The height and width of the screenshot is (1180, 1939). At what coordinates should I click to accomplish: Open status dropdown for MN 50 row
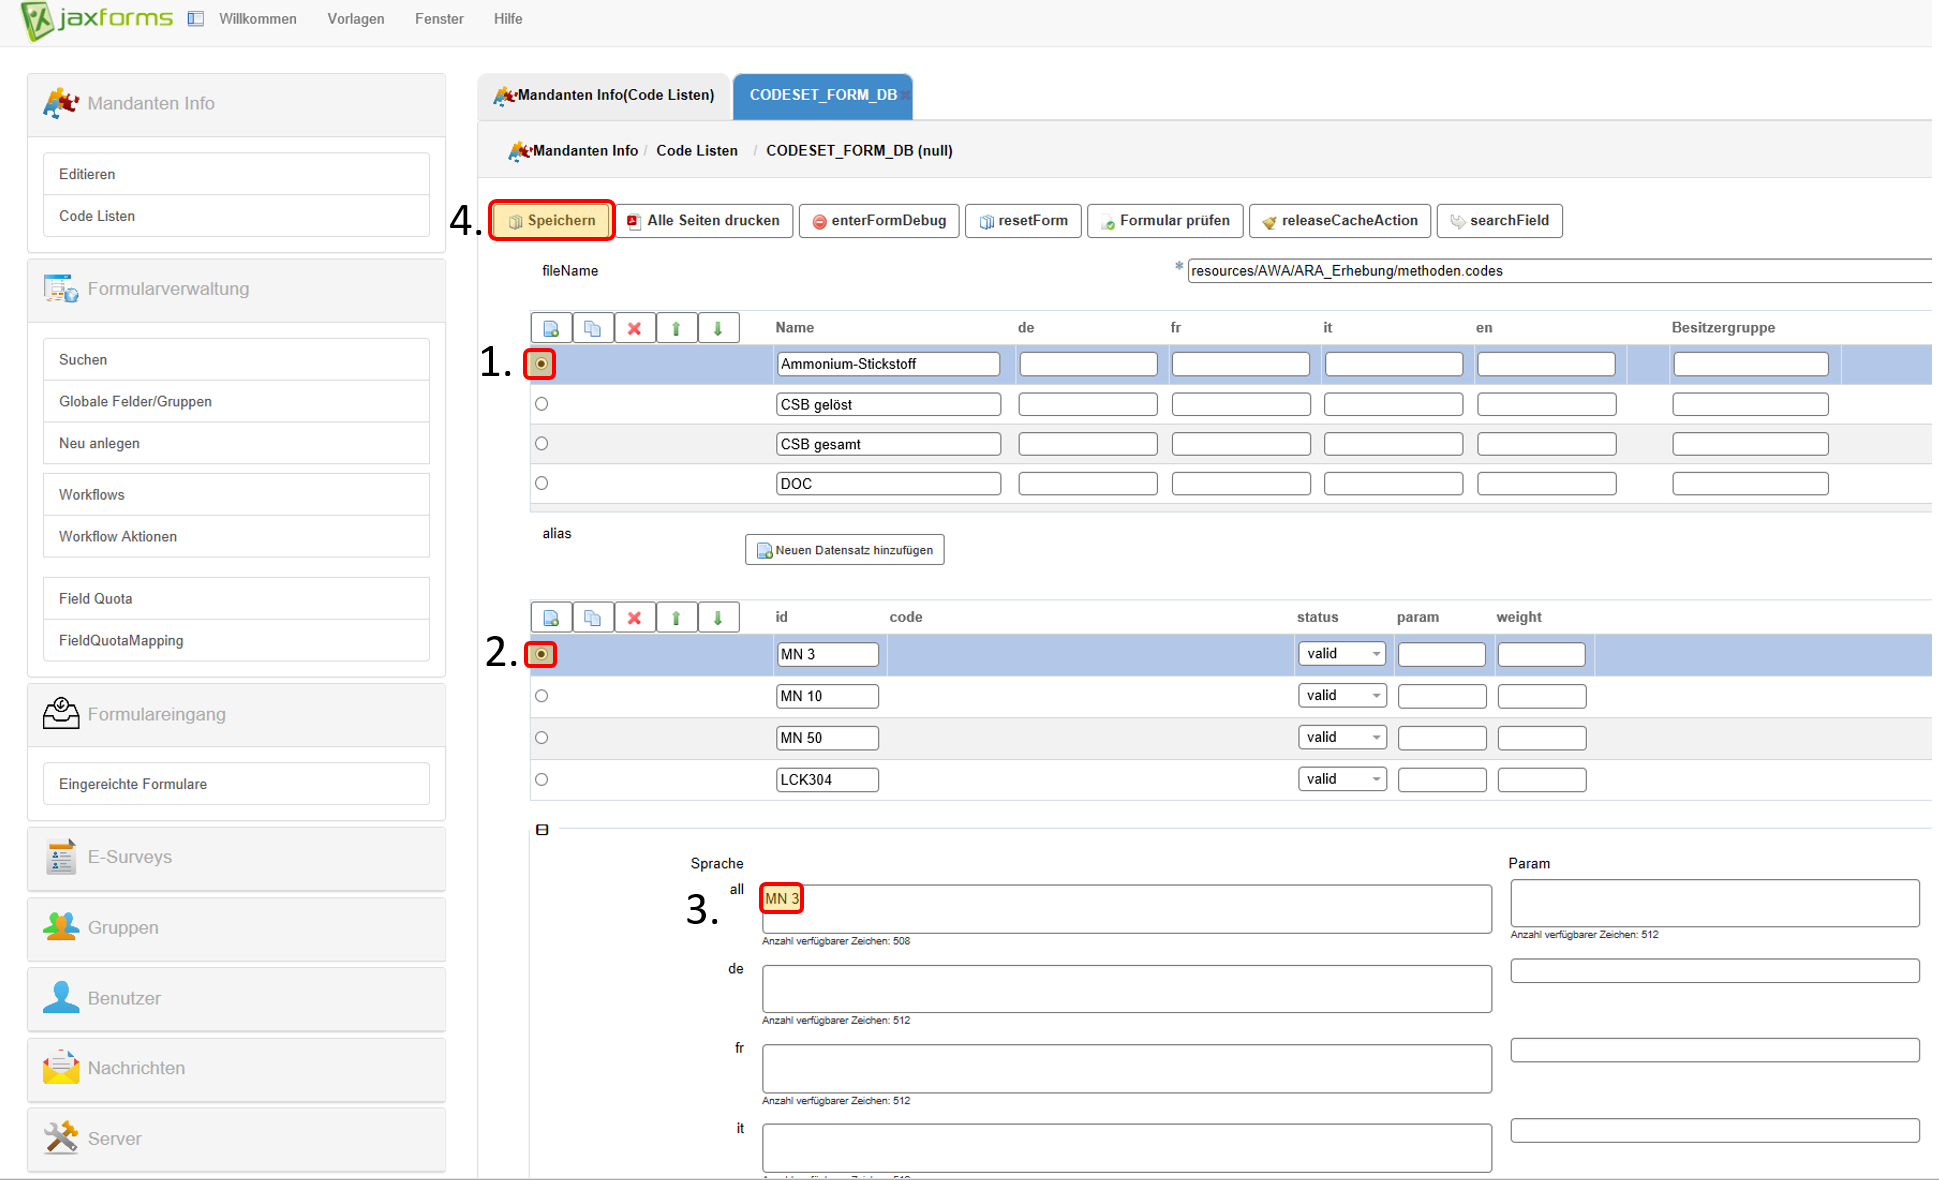coord(1342,737)
